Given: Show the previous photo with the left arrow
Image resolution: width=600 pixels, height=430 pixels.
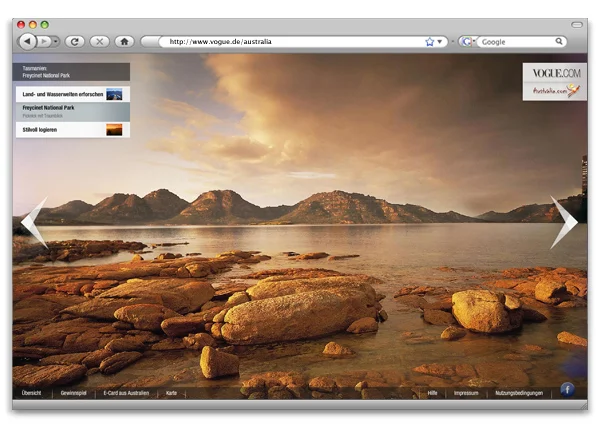Looking at the screenshot, I should tap(34, 222).
